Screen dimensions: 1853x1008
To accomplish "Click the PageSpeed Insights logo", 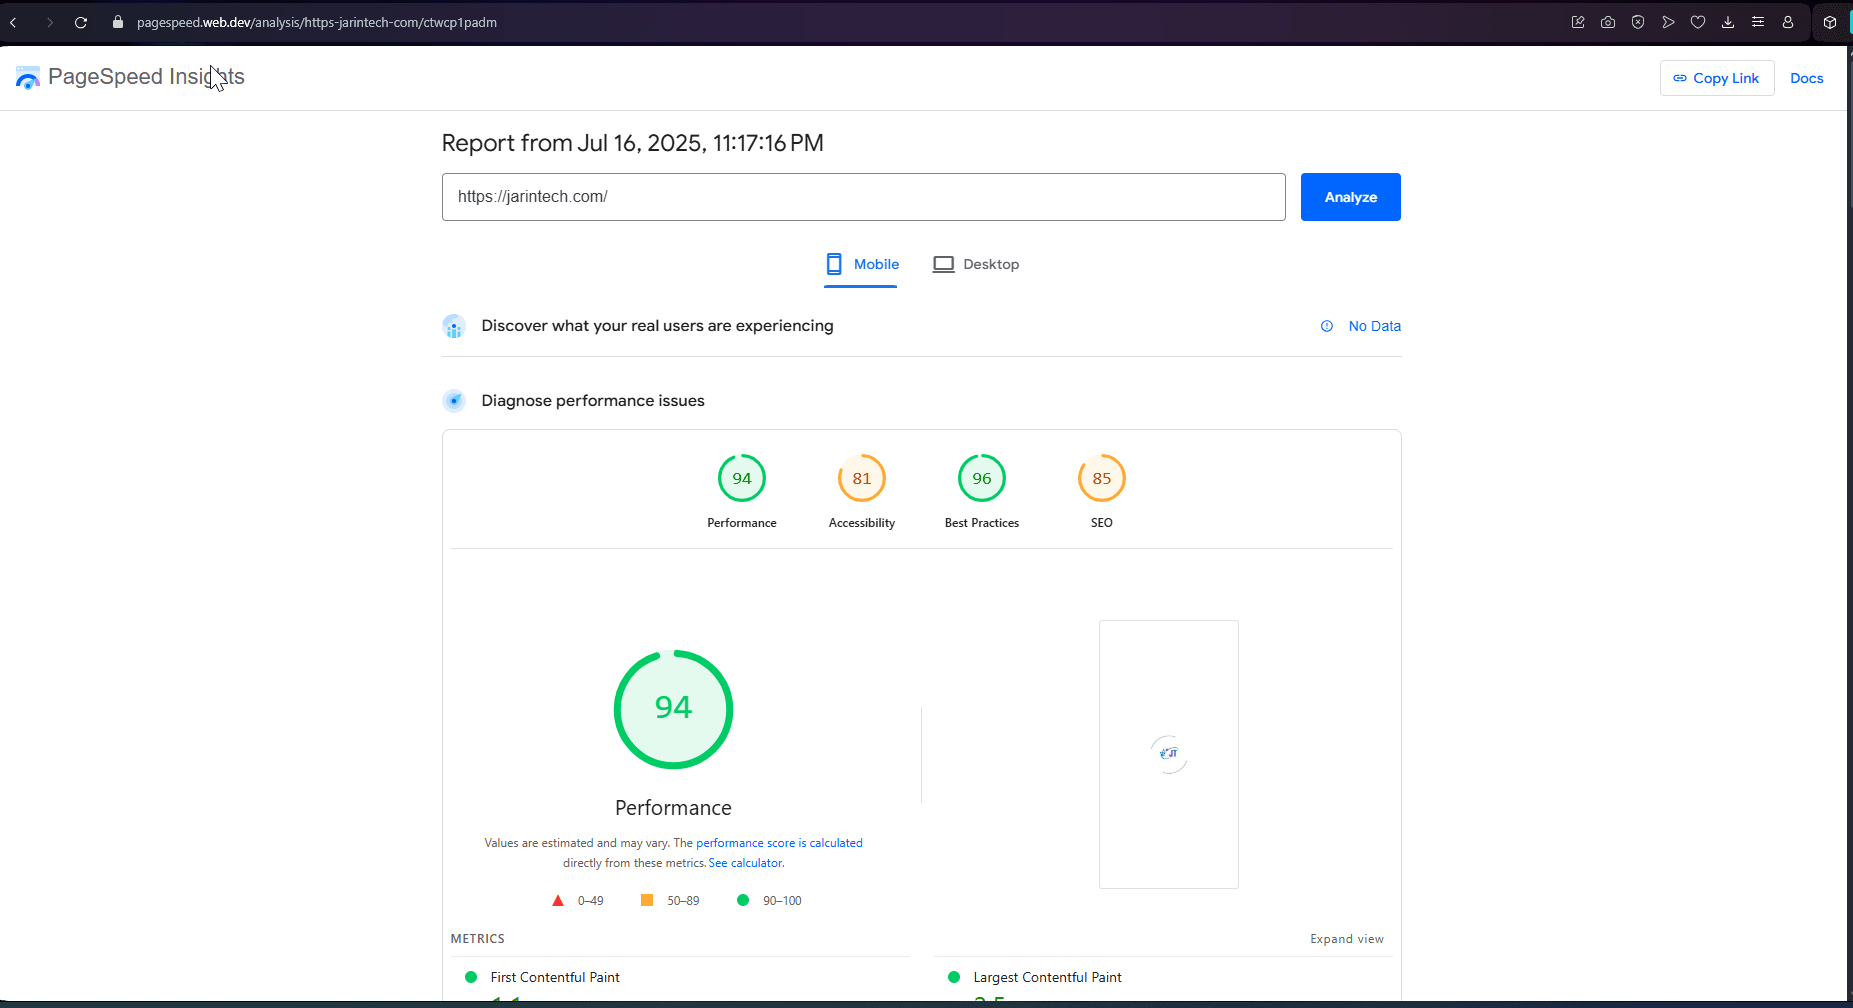I will coord(28,78).
